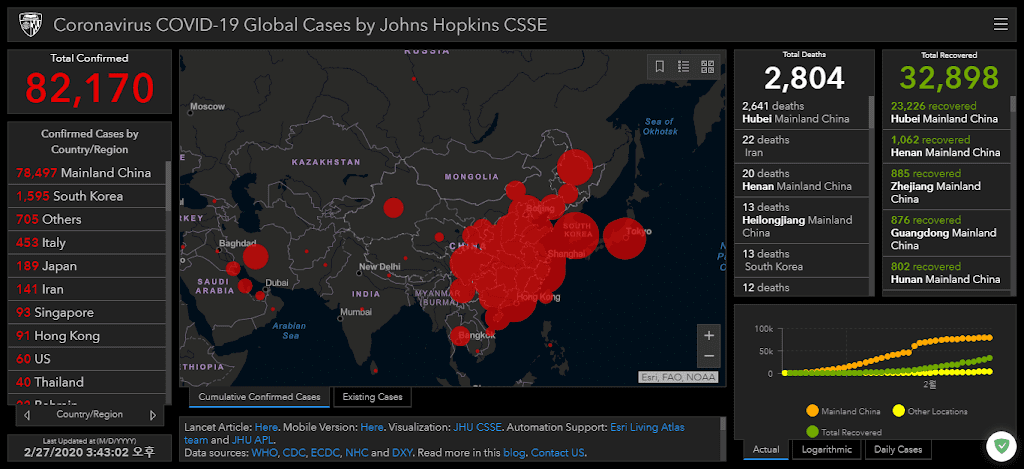Screen dimensions: 1024x469
Task: Click the 802 recovered Hunan entry
Action: [x=946, y=273]
